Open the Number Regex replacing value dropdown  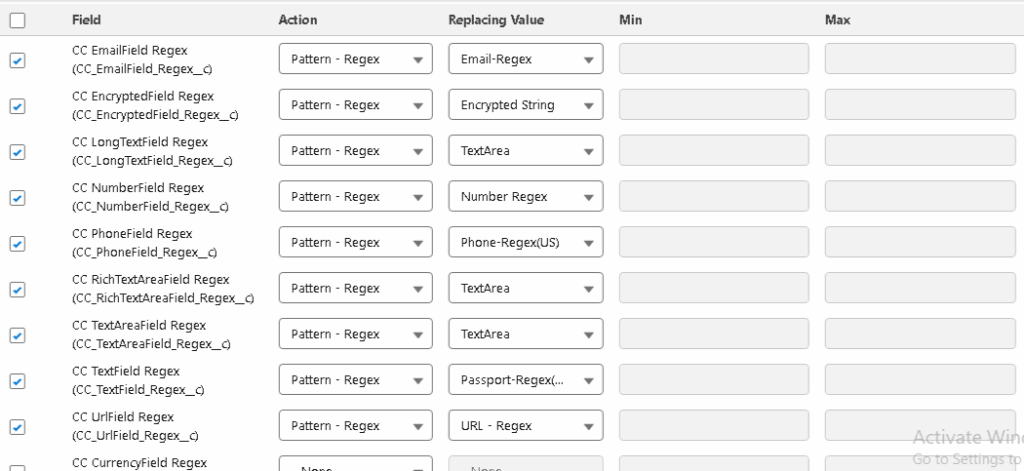[x=525, y=197]
